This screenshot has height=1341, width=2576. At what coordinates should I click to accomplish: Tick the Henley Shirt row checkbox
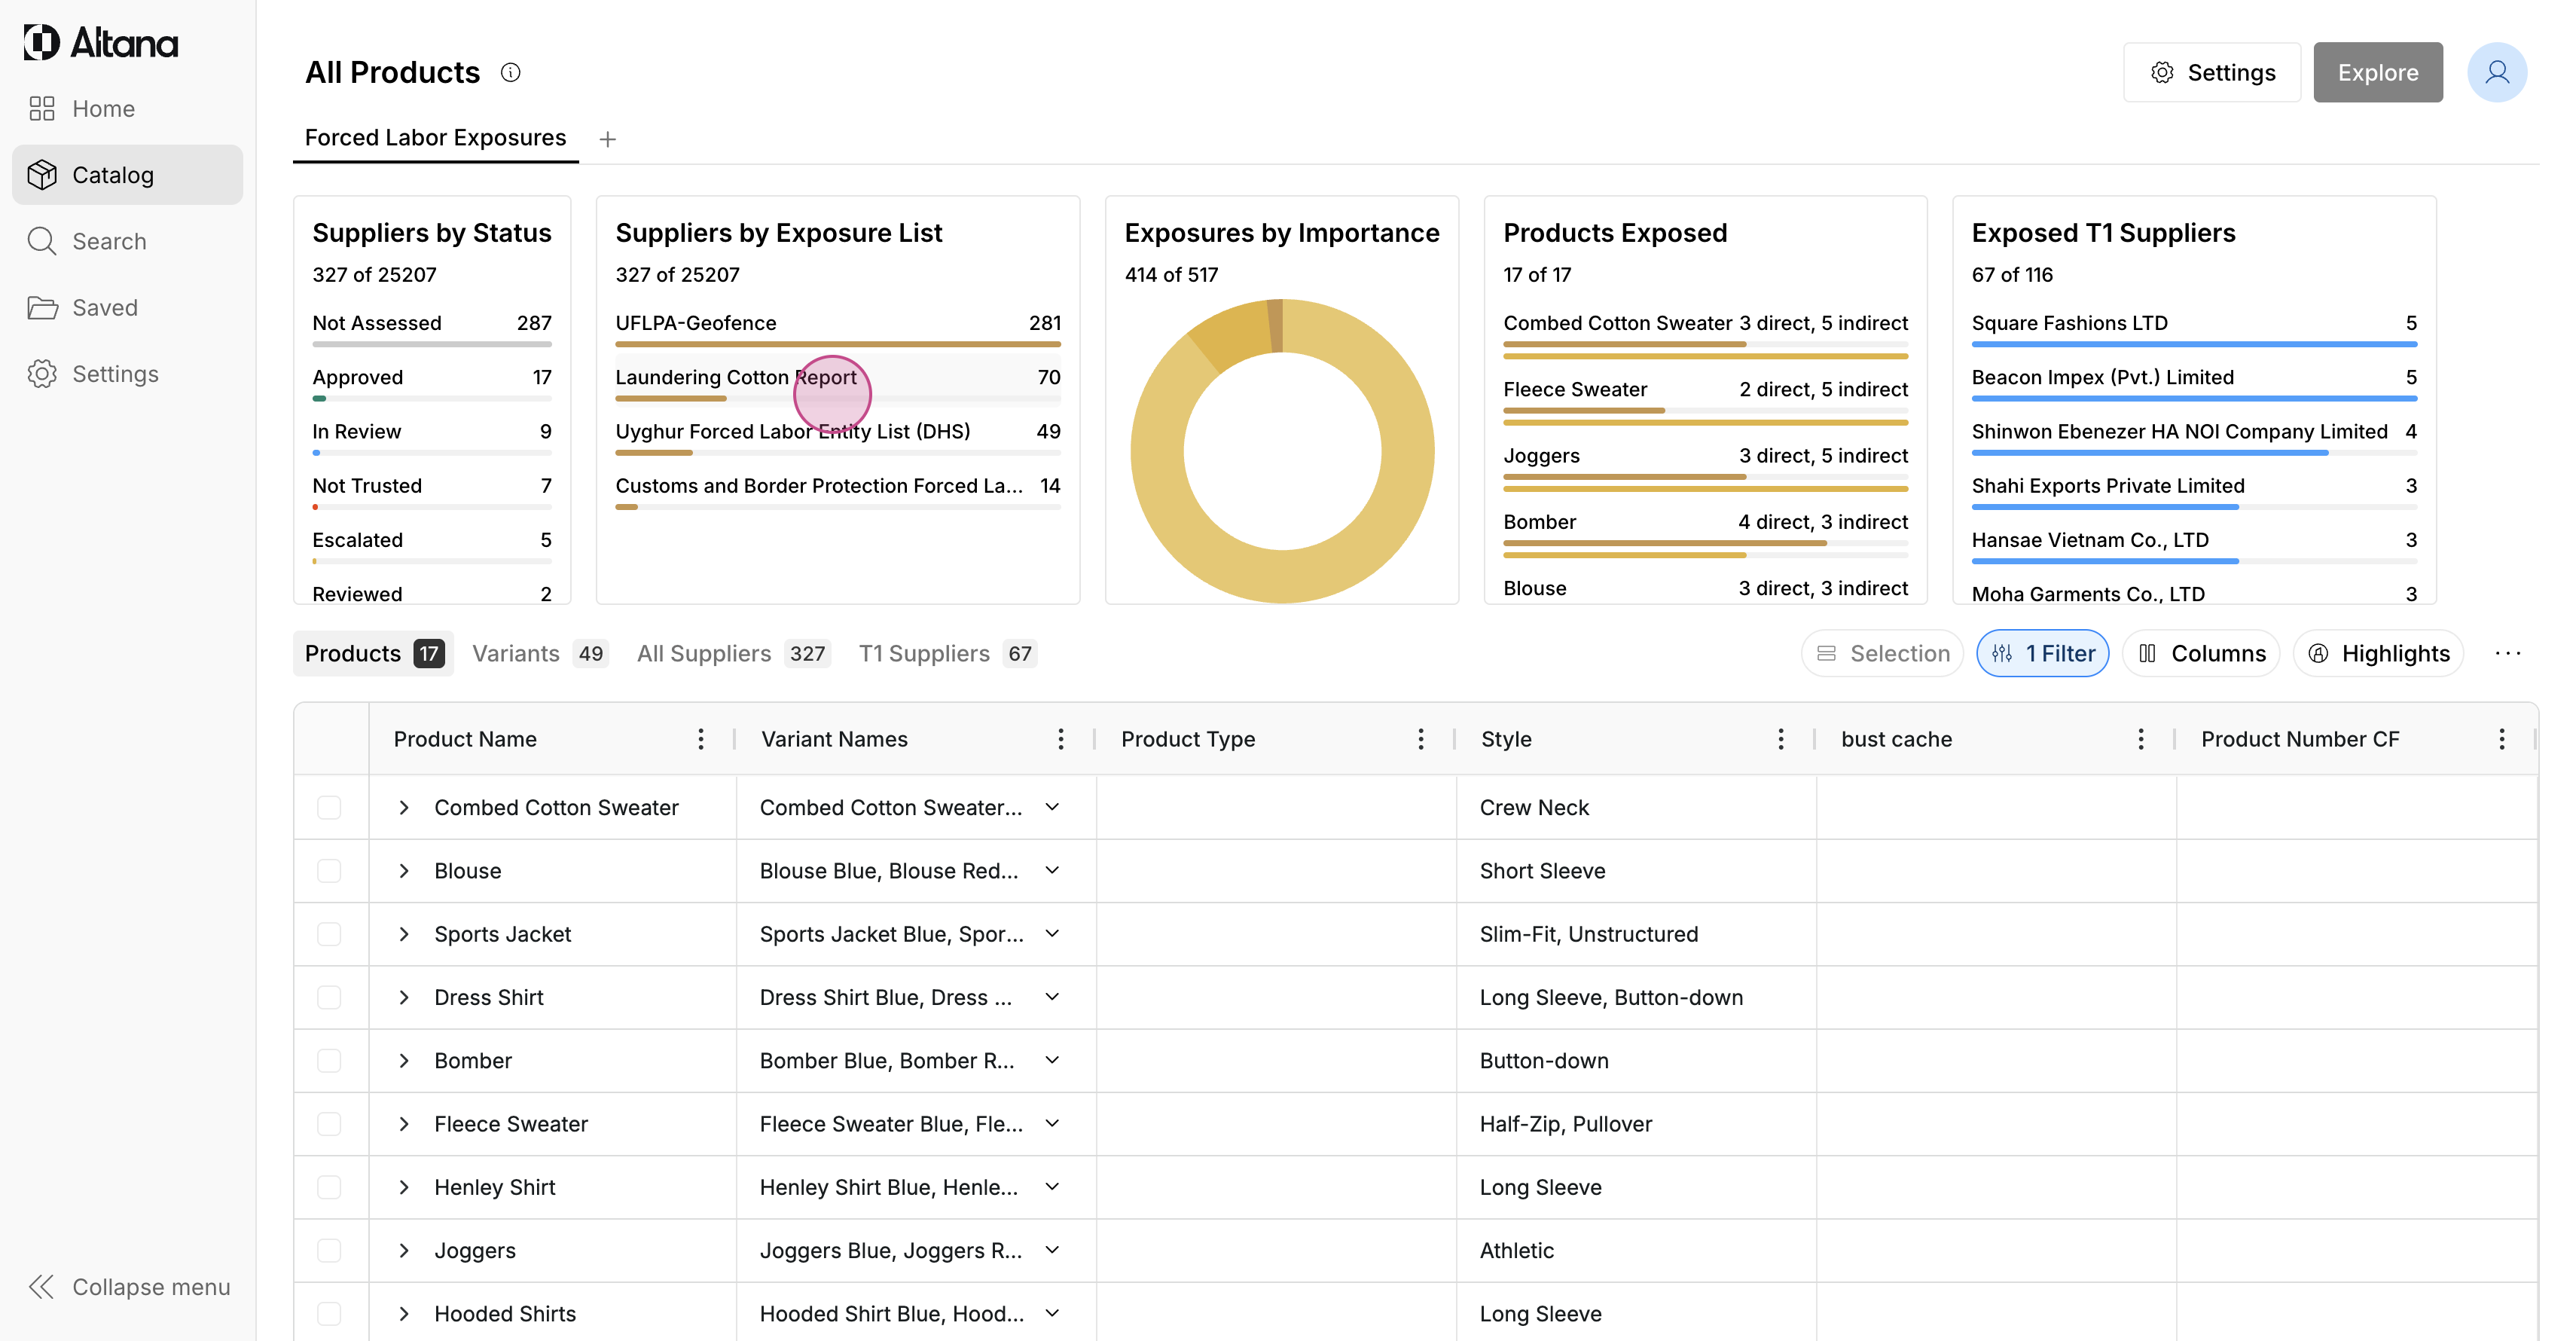pos(329,1187)
